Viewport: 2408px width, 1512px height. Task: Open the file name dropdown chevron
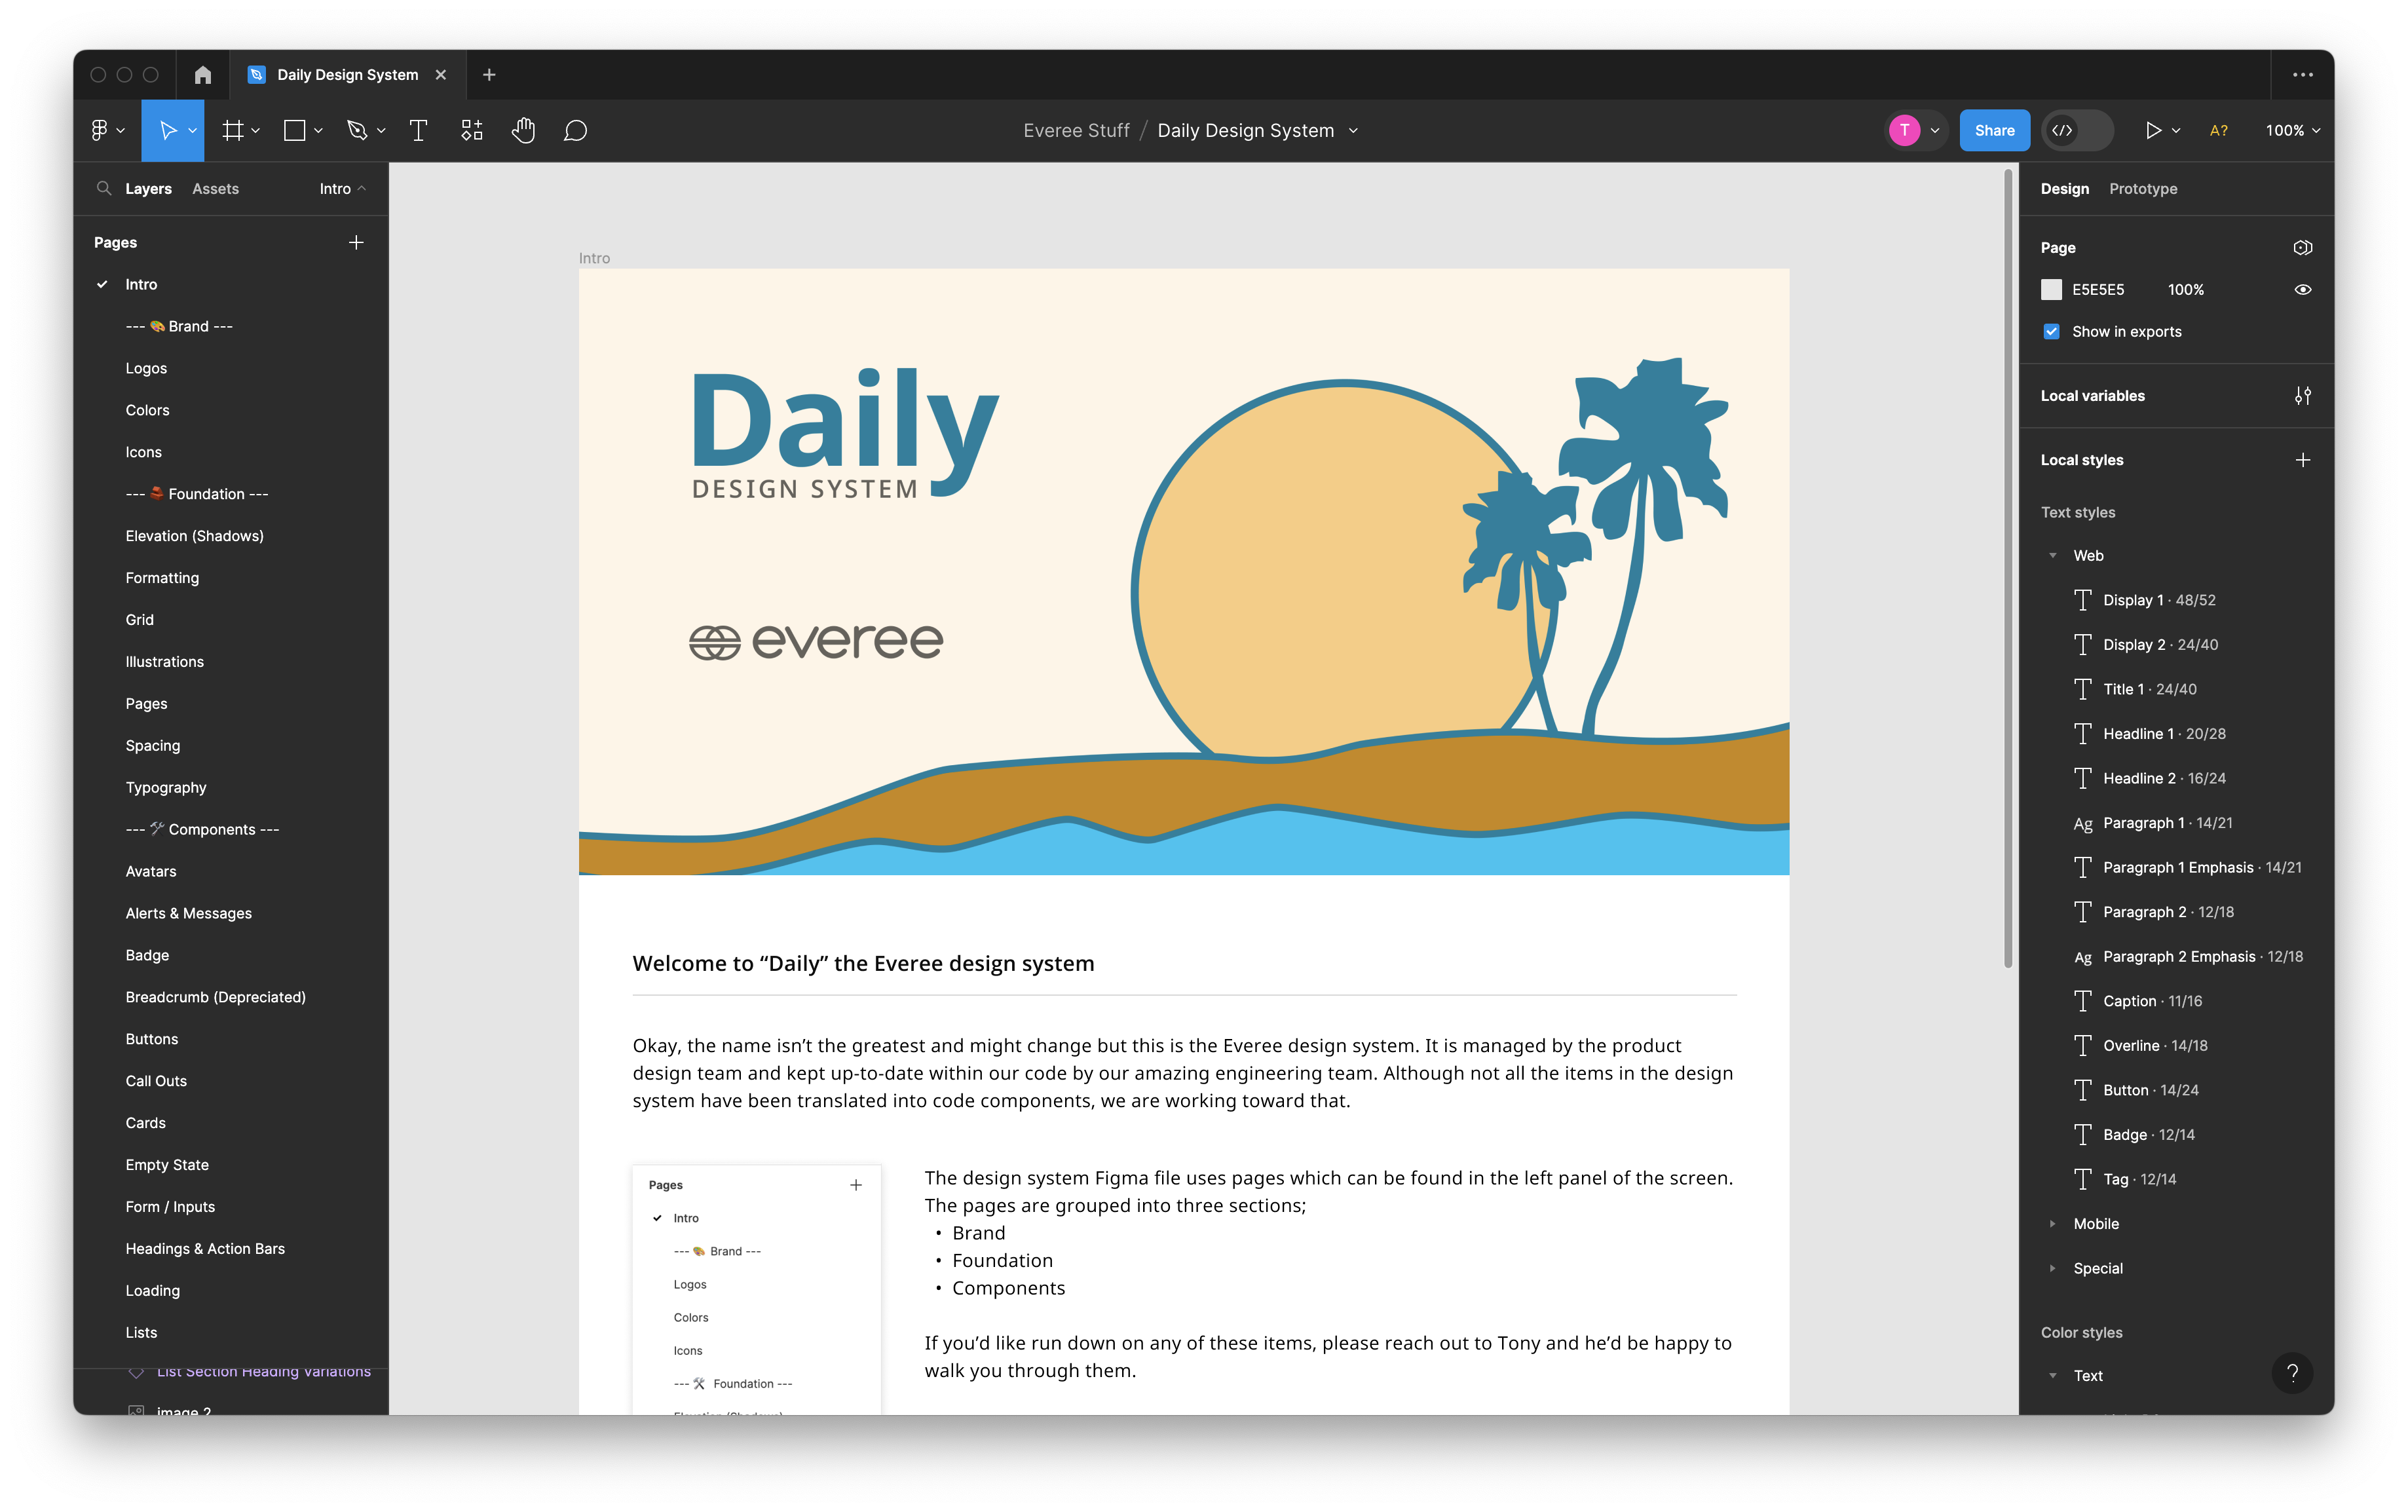(x=1353, y=131)
